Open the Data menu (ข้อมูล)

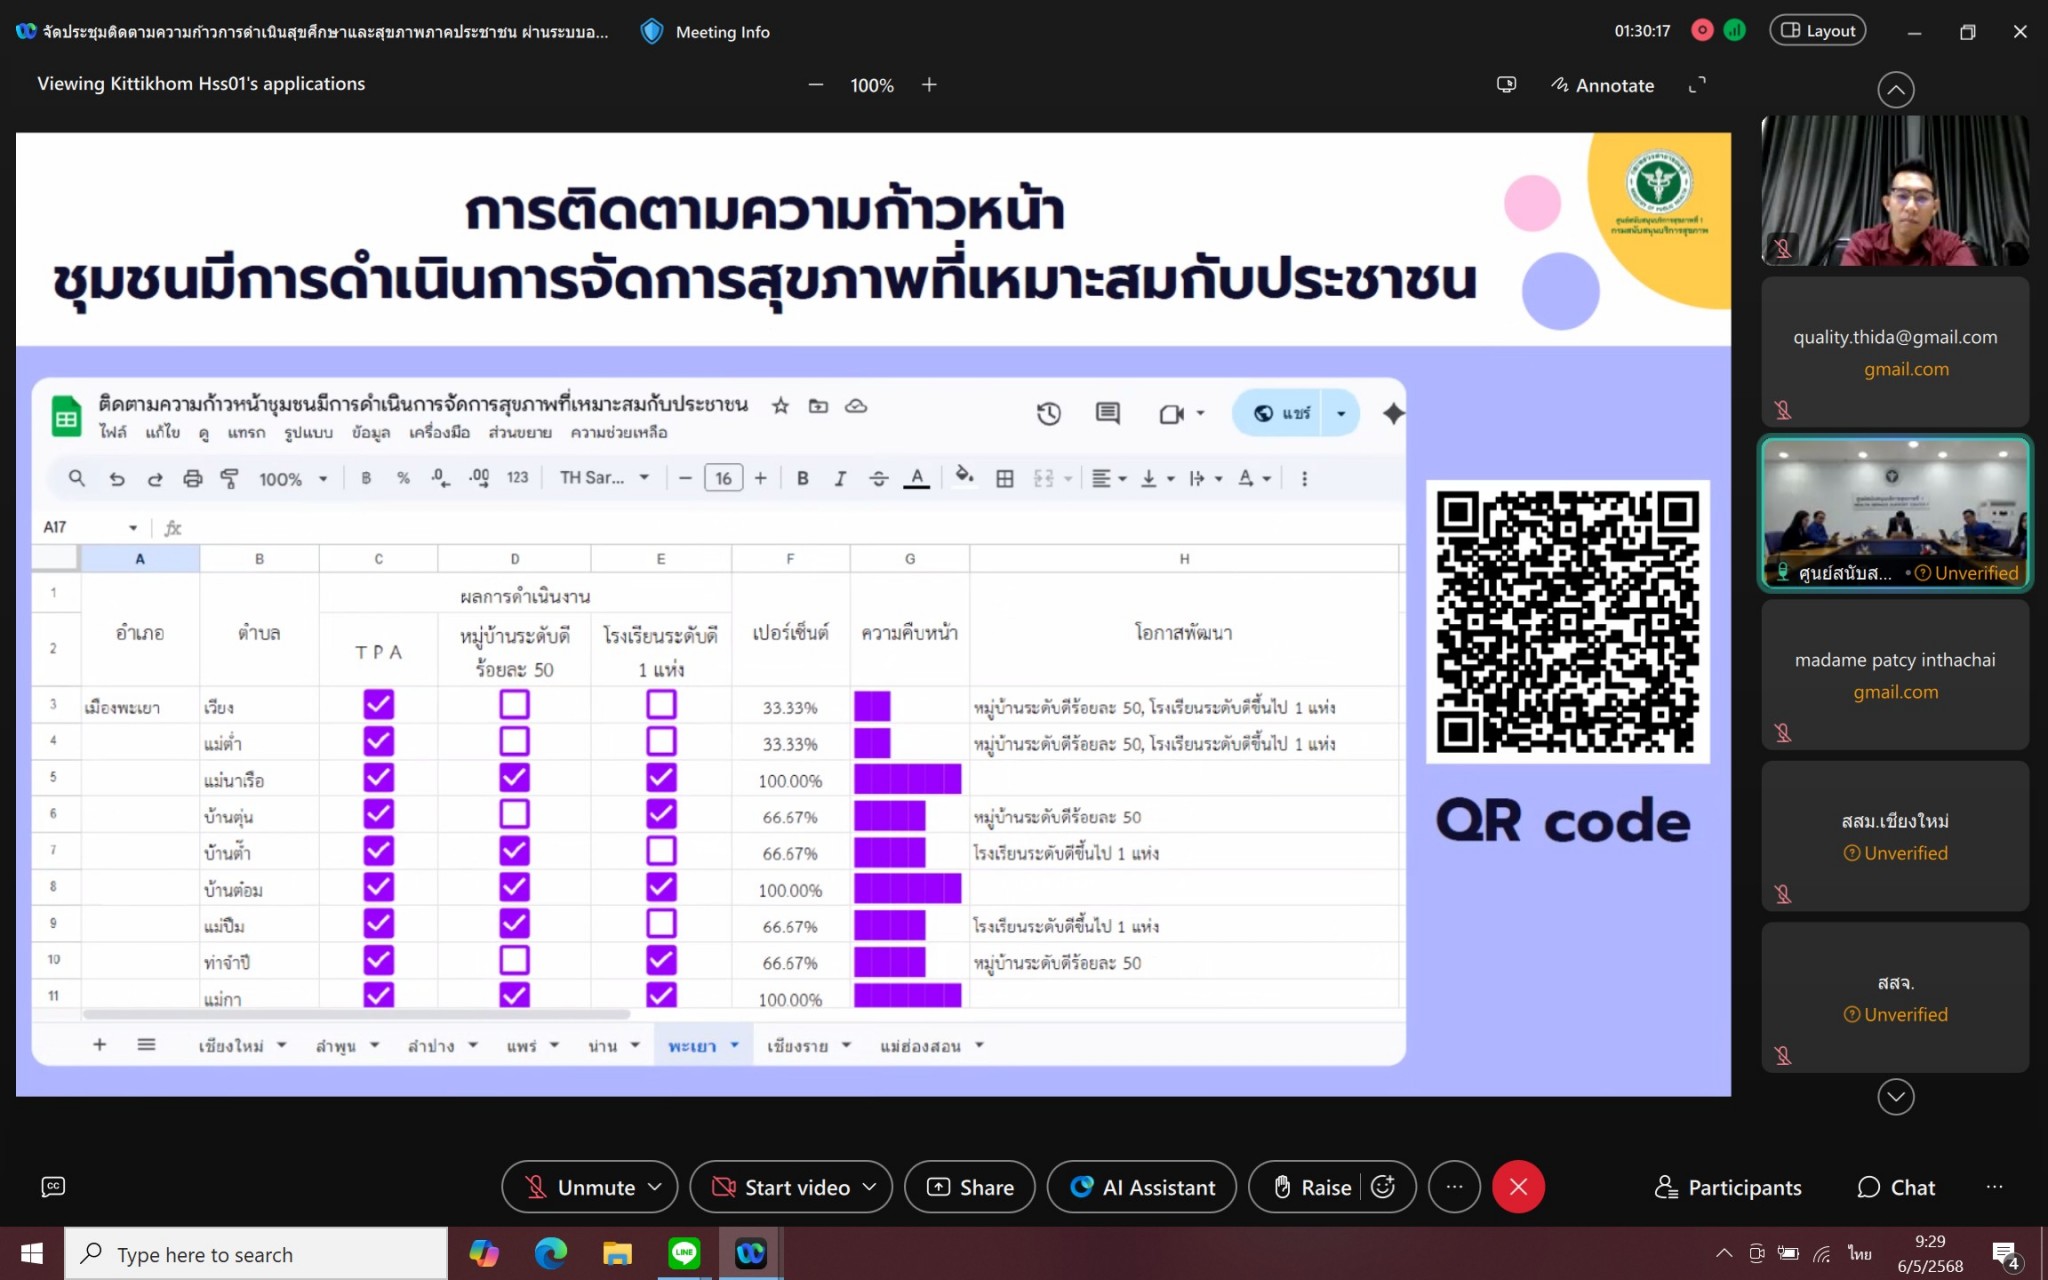(371, 432)
